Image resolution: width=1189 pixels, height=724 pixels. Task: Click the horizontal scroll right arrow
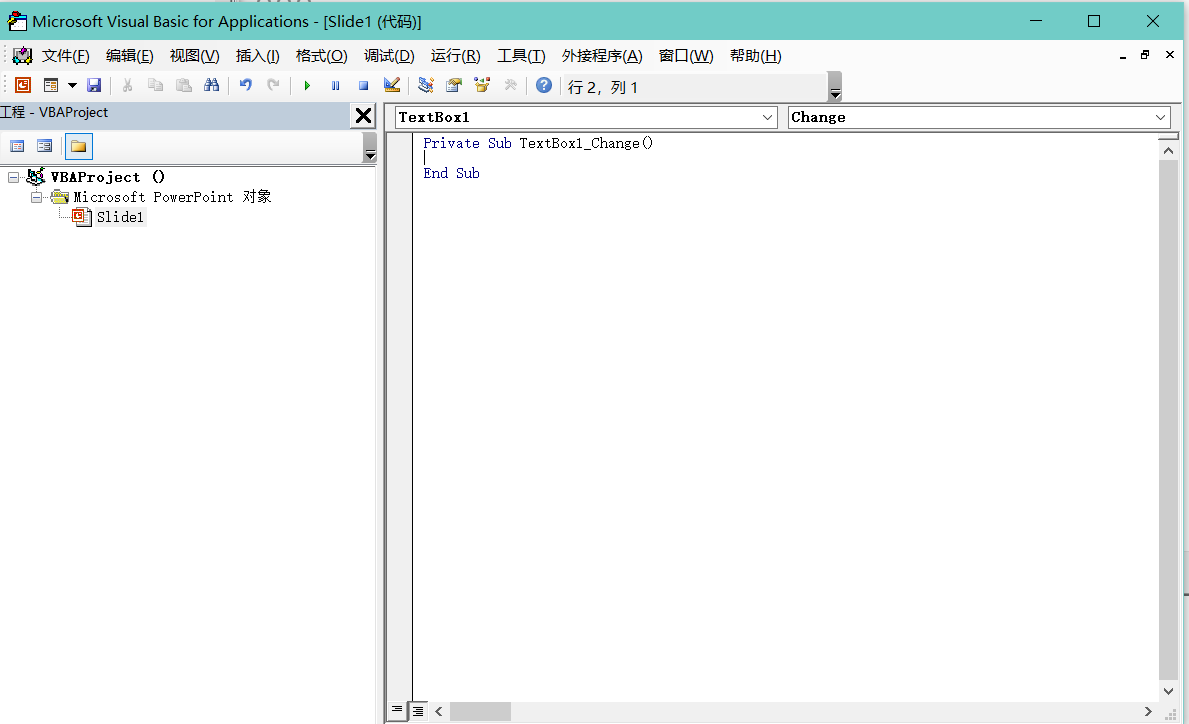tap(1148, 712)
